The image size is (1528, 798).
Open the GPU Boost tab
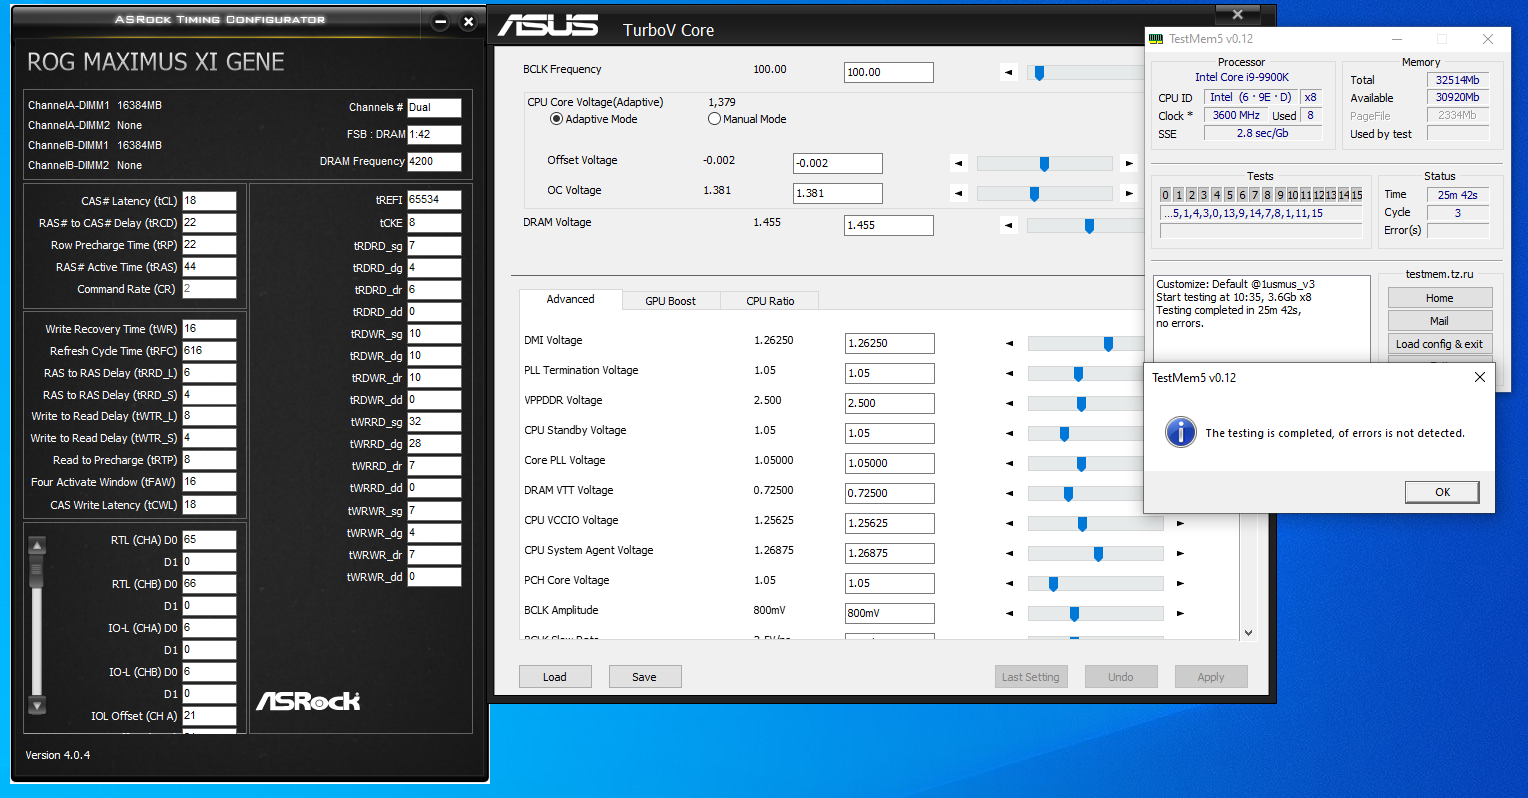coord(670,301)
